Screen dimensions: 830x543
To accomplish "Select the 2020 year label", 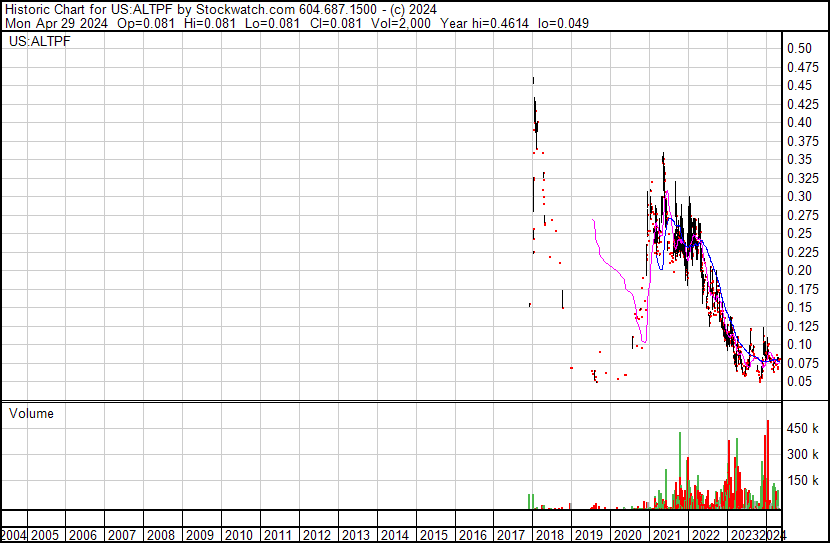I will [x=628, y=535].
